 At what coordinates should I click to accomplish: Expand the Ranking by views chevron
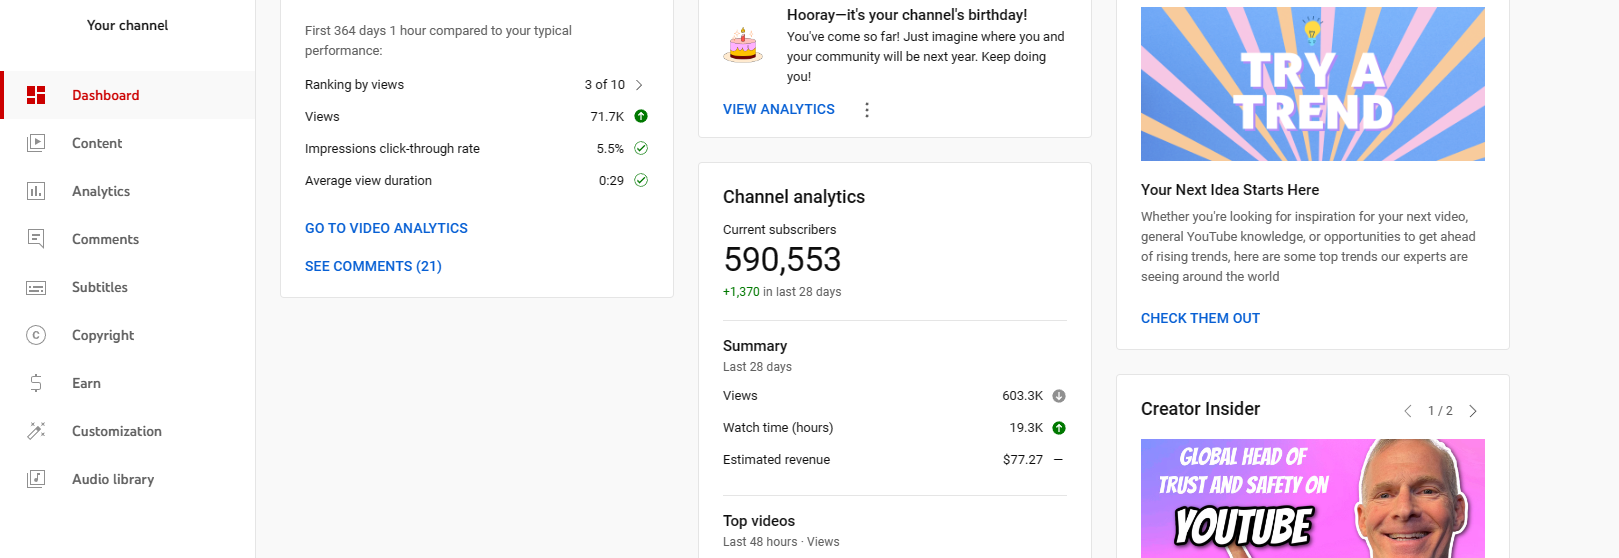(x=639, y=85)
